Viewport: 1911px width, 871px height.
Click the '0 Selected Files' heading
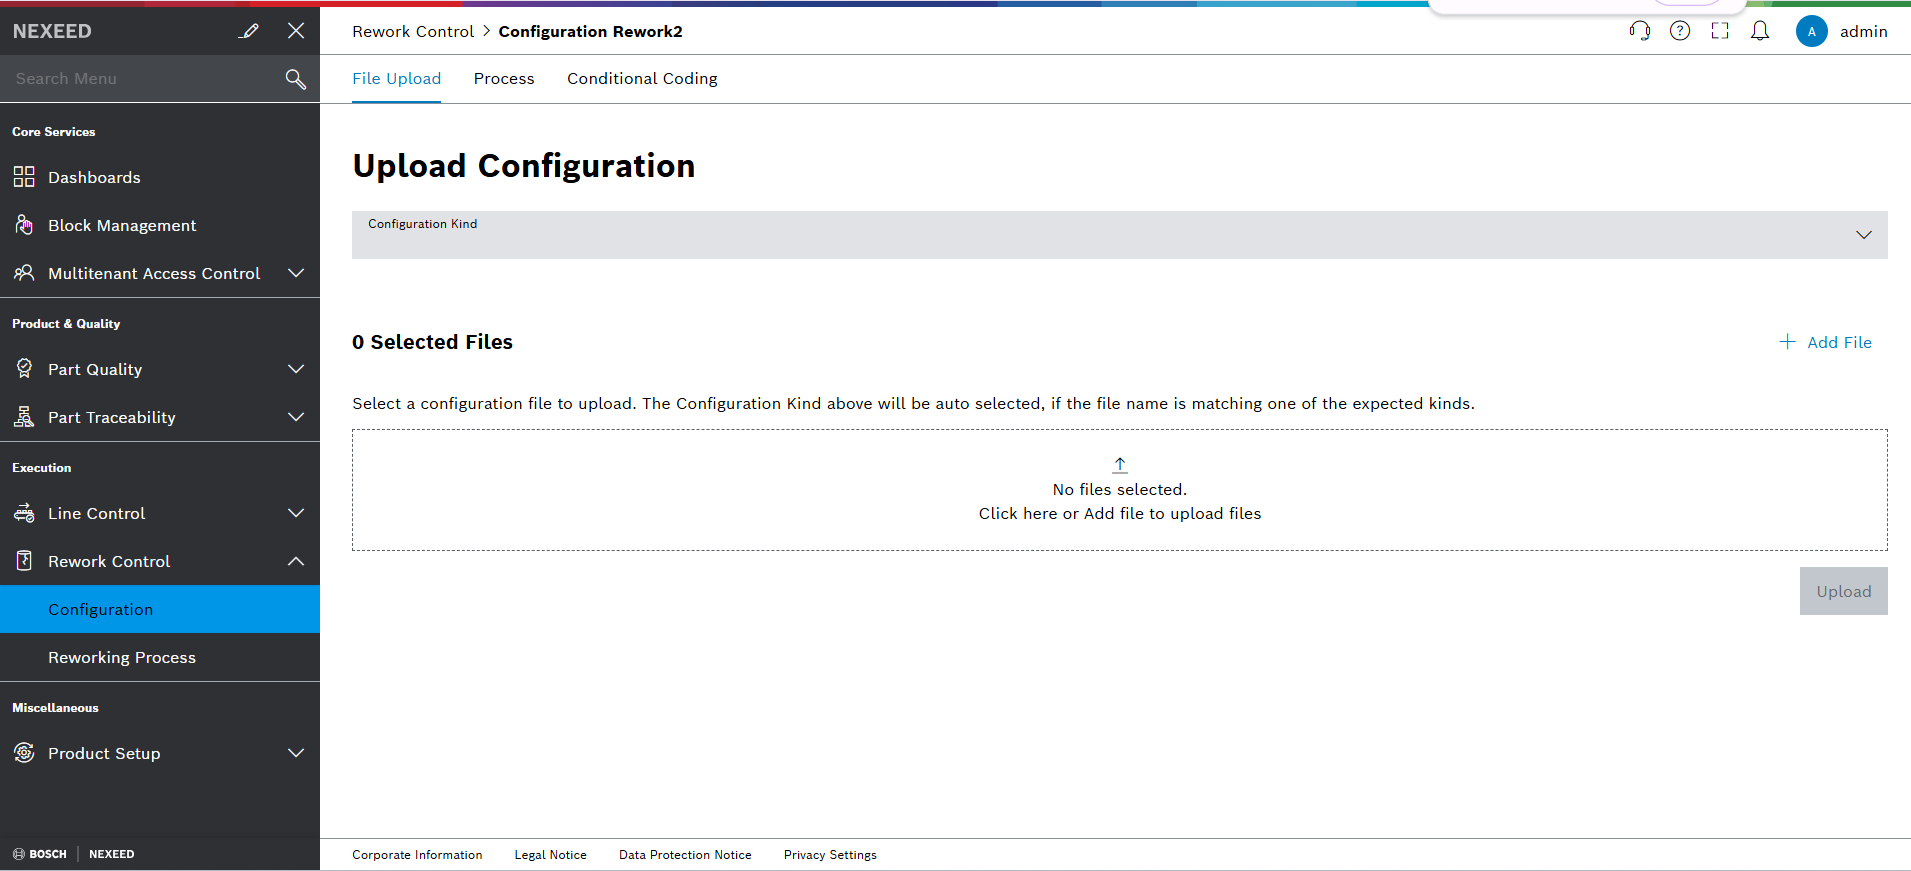point(432,342)
